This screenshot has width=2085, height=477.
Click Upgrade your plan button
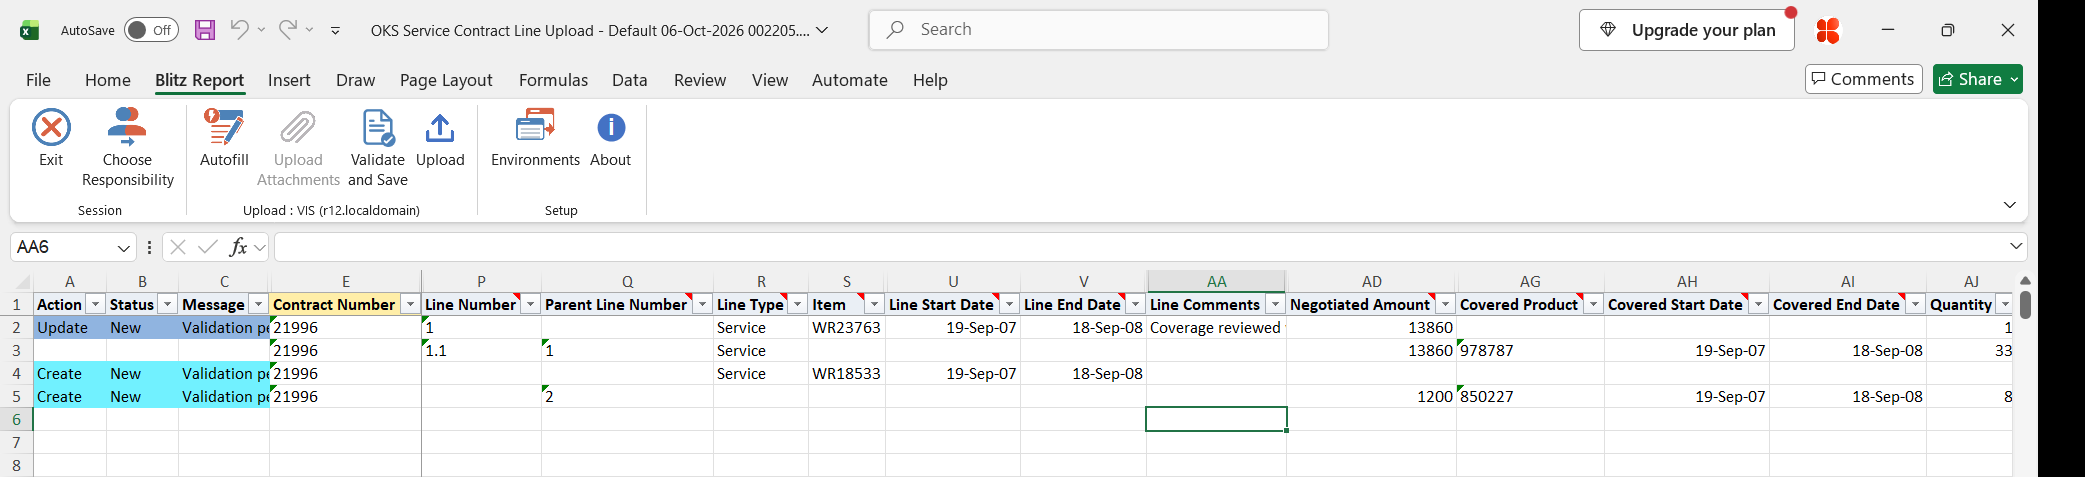pos(1687,30)
